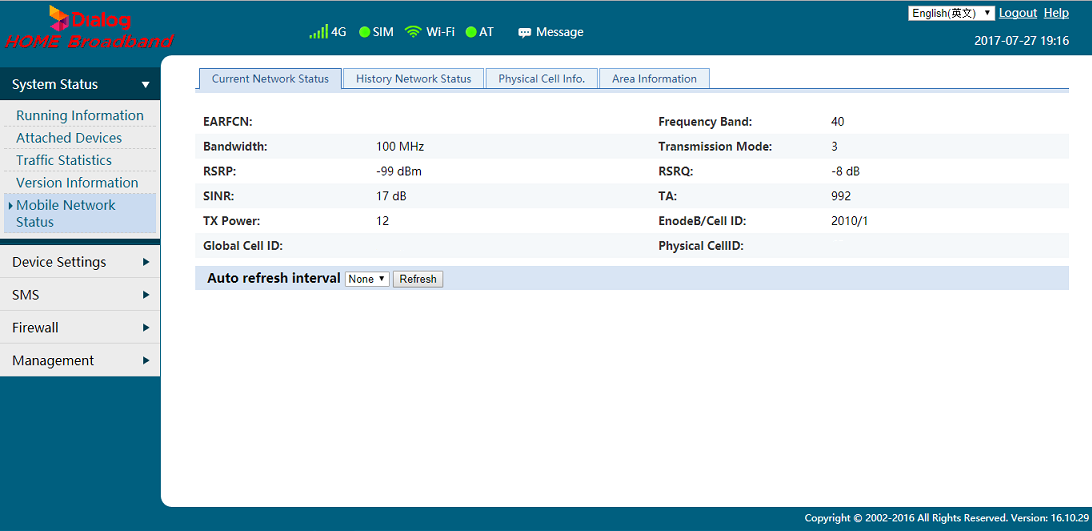
Task: Click the EARFCN label
Action: [228, 122]
